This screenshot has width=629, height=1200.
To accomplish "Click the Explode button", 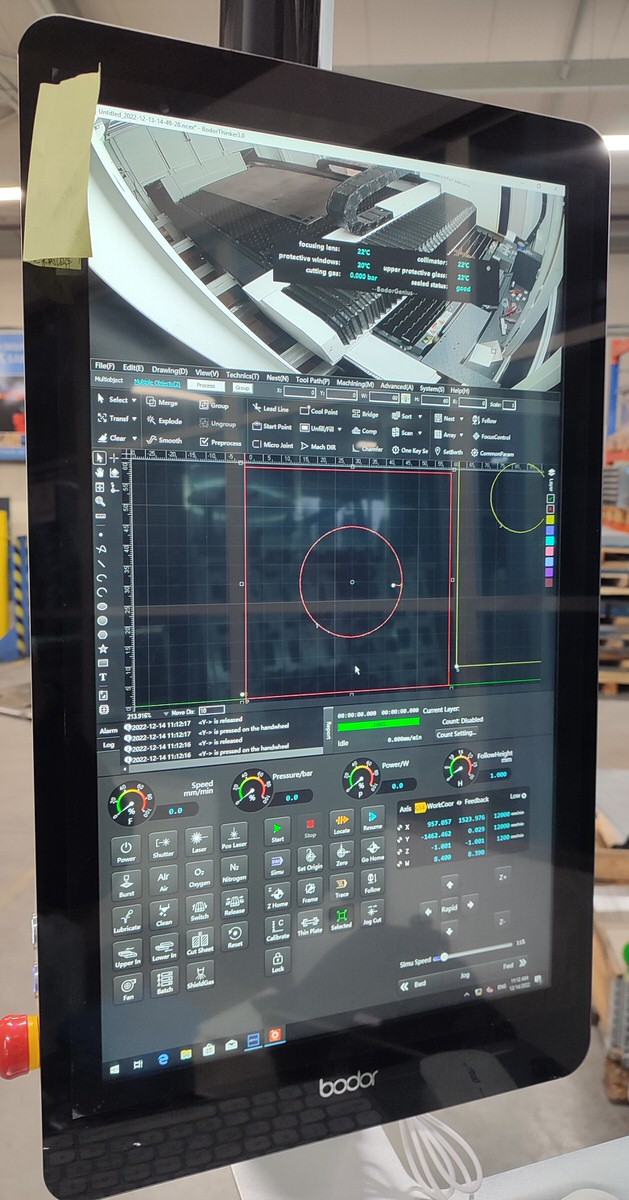I will pos(163,421).
